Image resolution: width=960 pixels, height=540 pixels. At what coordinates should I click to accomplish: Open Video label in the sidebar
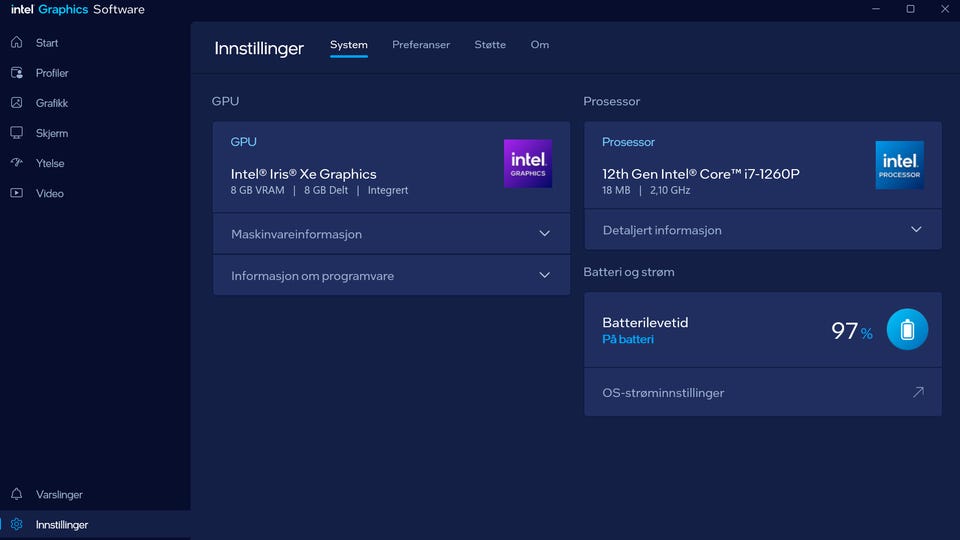[x=50, y=193]
